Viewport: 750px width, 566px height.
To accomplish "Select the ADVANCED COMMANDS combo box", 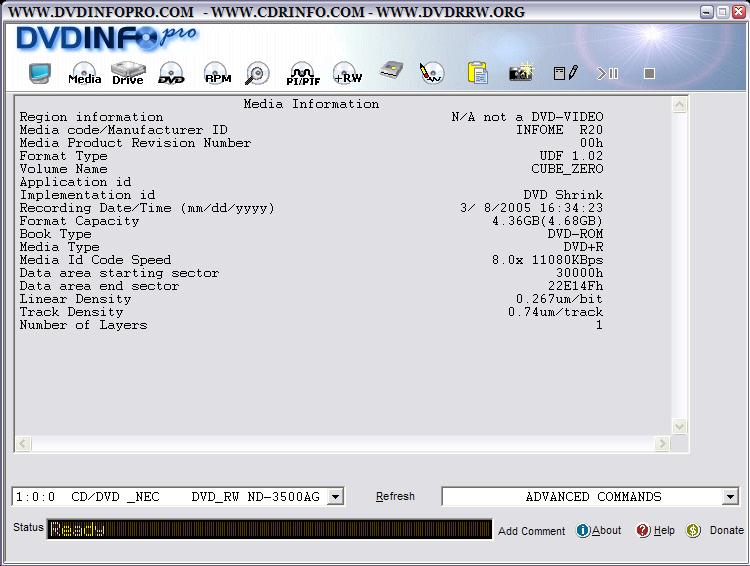I will click(x=590, y=497).
